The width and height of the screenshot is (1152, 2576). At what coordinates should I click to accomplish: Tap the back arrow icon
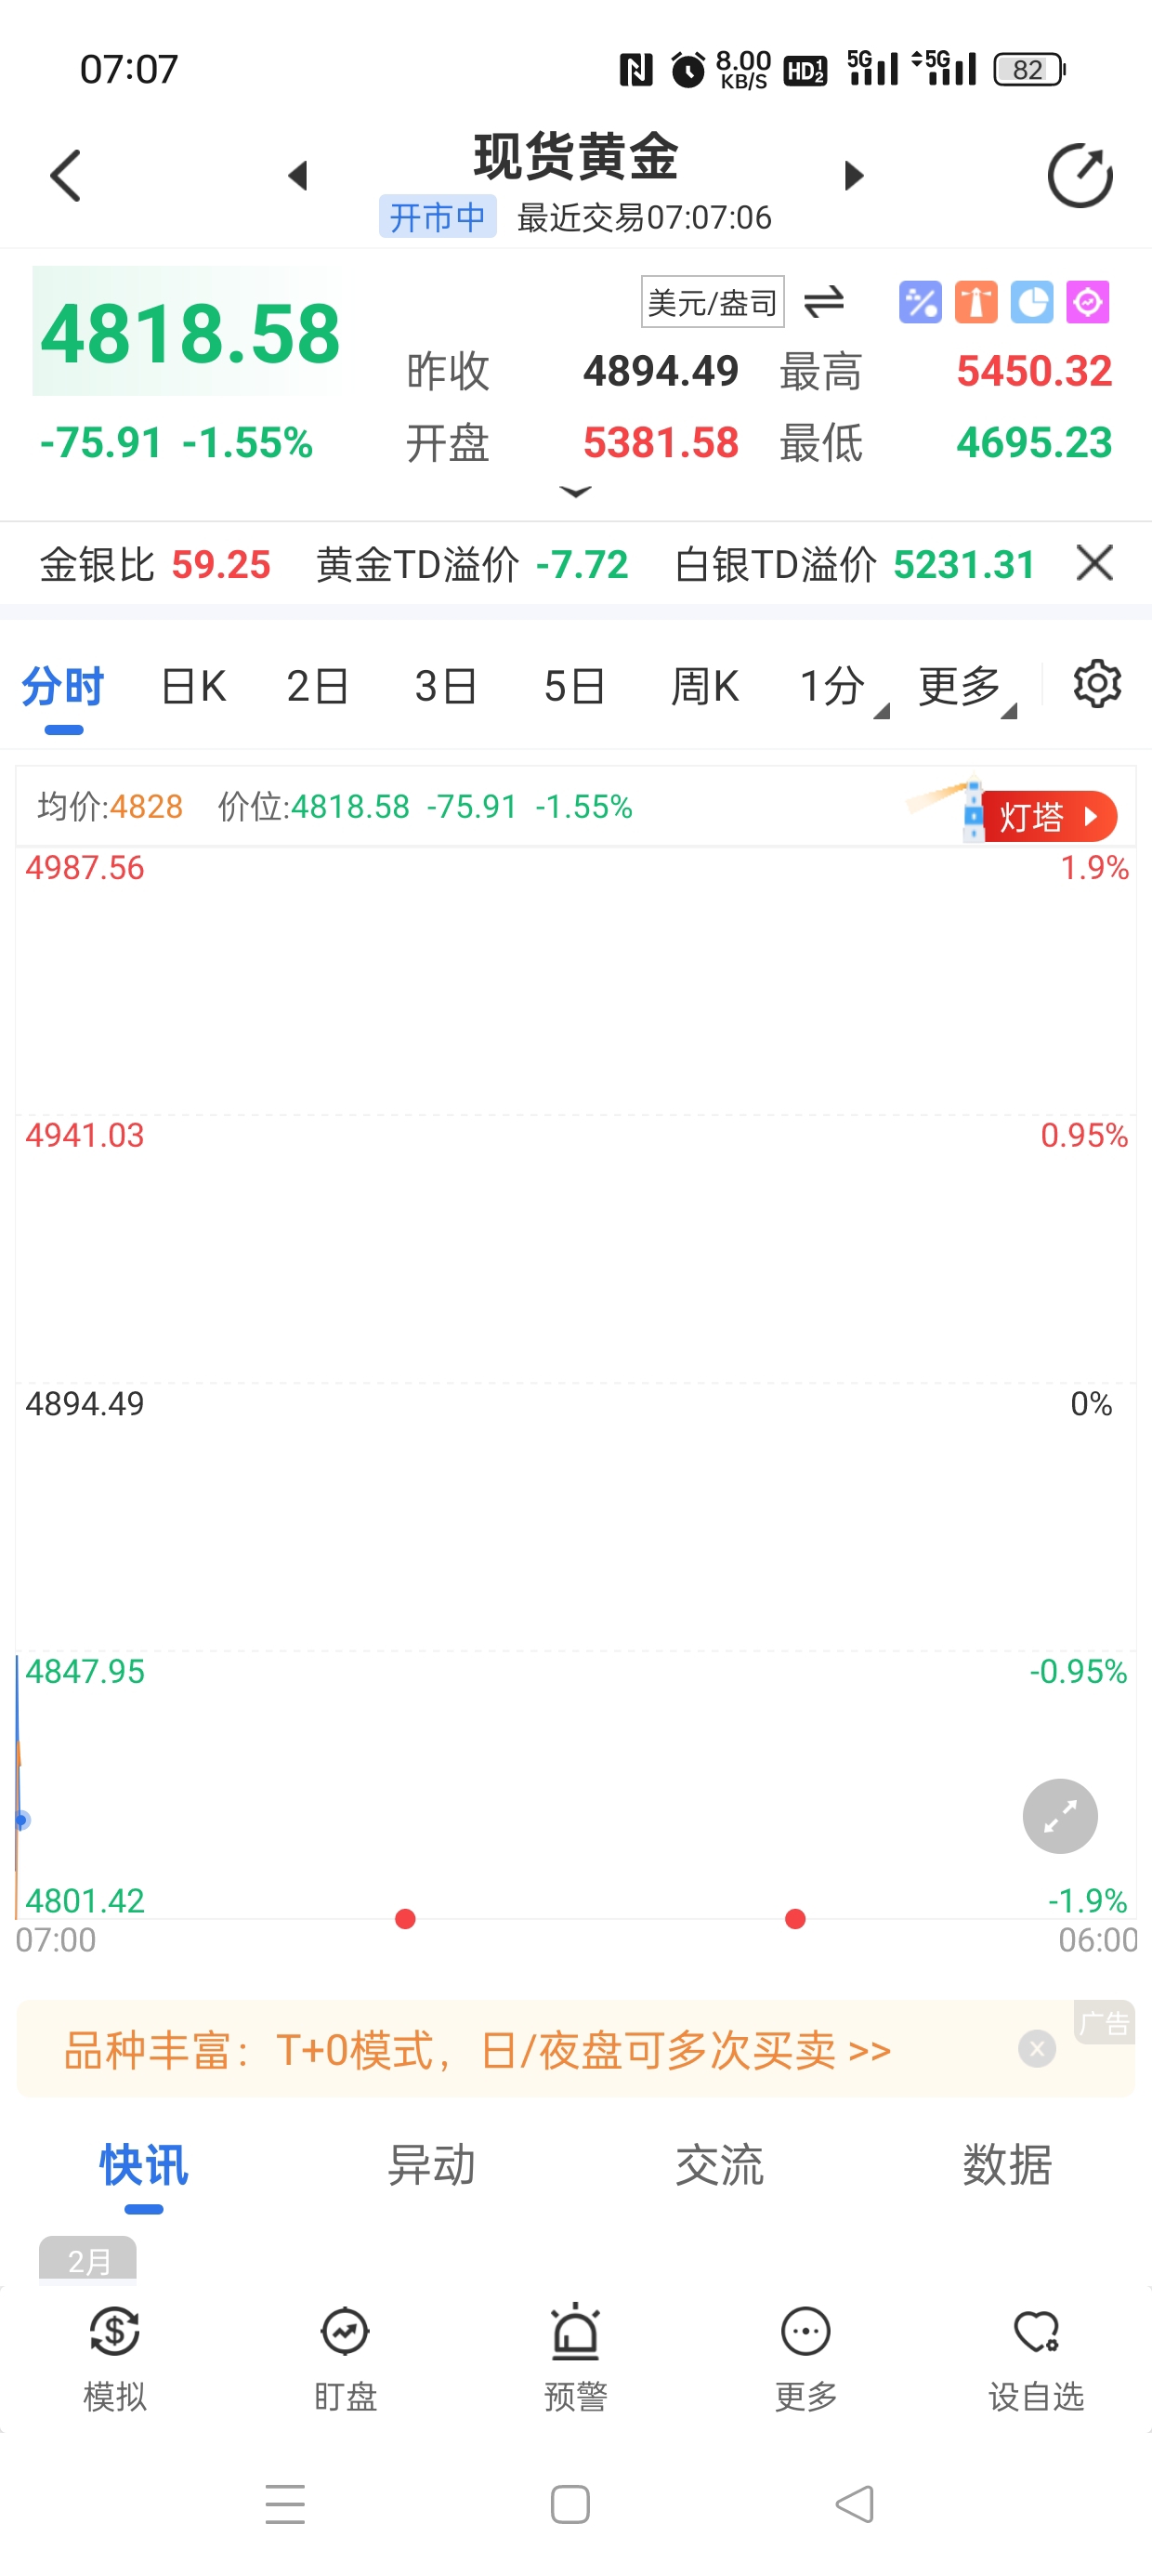(66, 176)
